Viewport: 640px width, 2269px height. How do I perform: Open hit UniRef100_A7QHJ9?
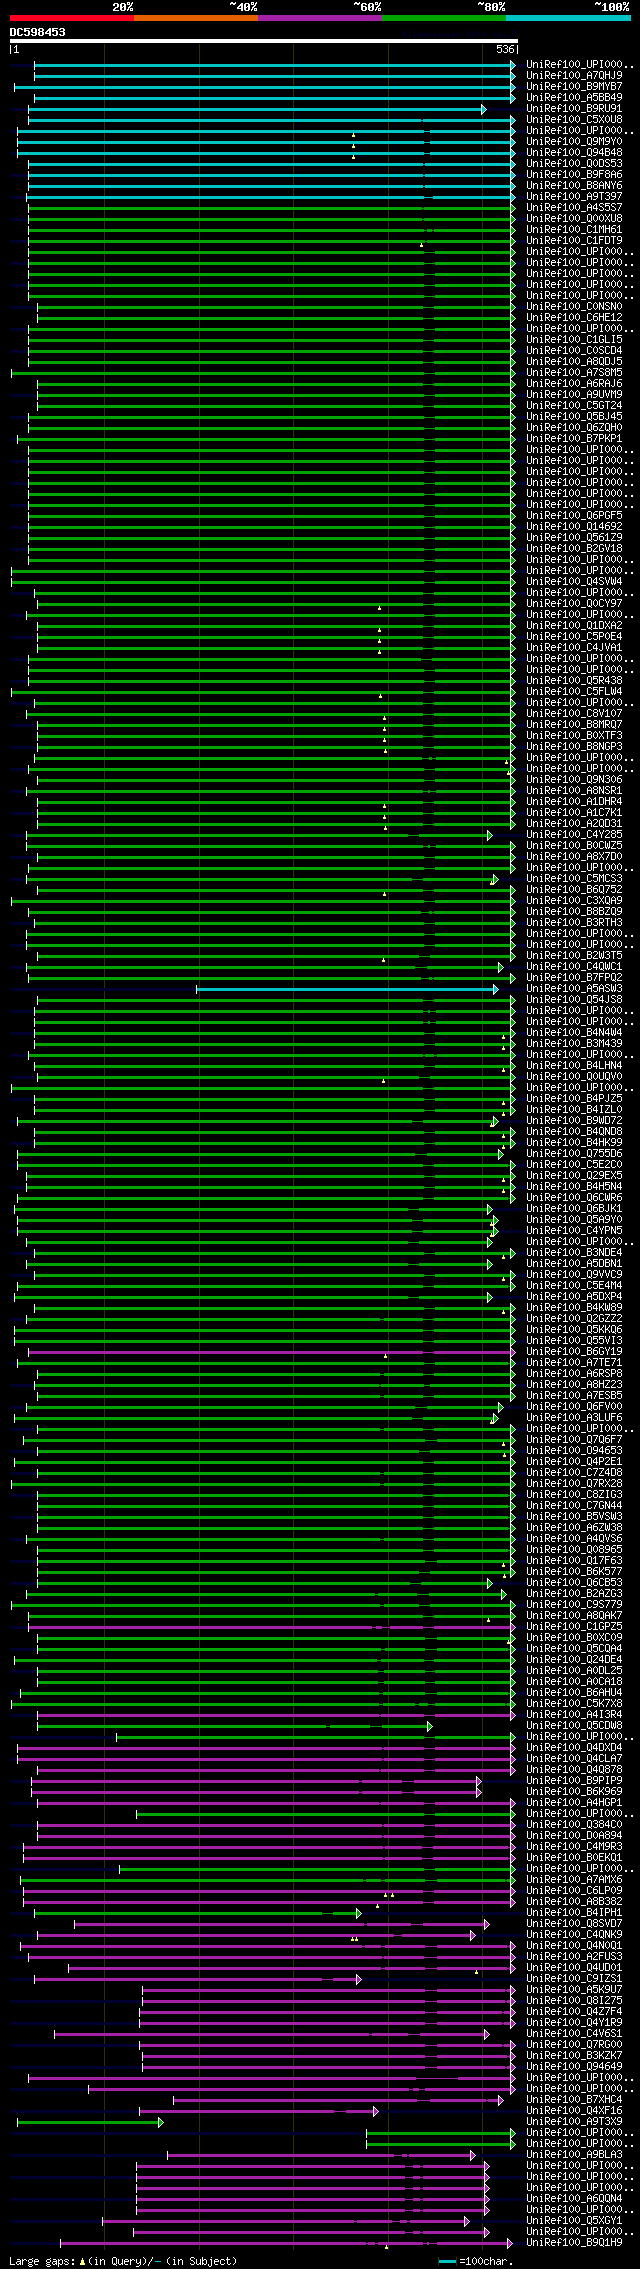pos(574,76)
